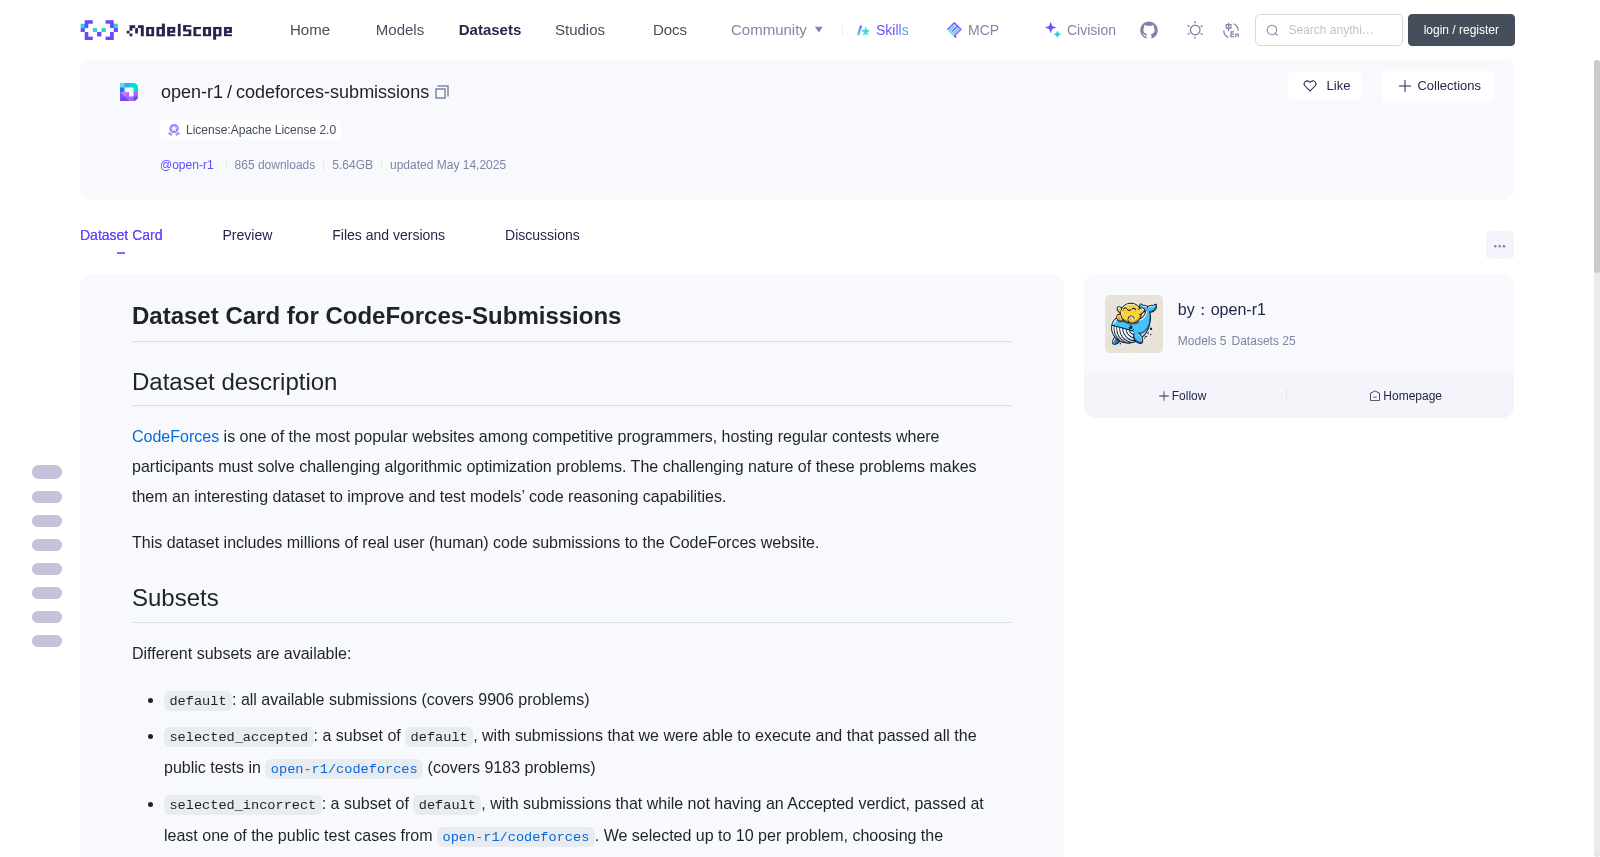Open open-r1/codeforces link in selected_accepted bullet
The height and width of the screenshot is (857, 1600).
point(344,768)
